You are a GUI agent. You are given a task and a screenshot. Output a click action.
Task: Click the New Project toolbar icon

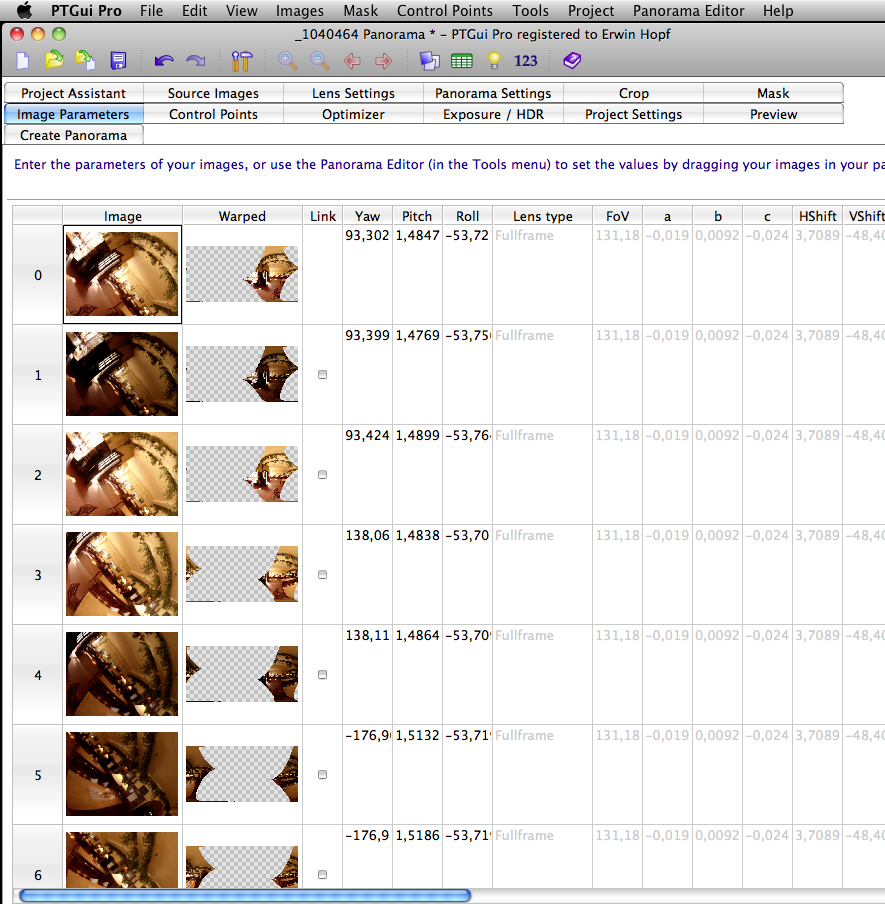click(x=23, y=61)
